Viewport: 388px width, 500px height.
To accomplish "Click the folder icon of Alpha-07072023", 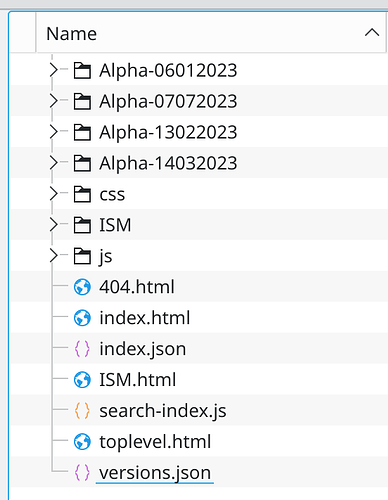I will (82, 101).
